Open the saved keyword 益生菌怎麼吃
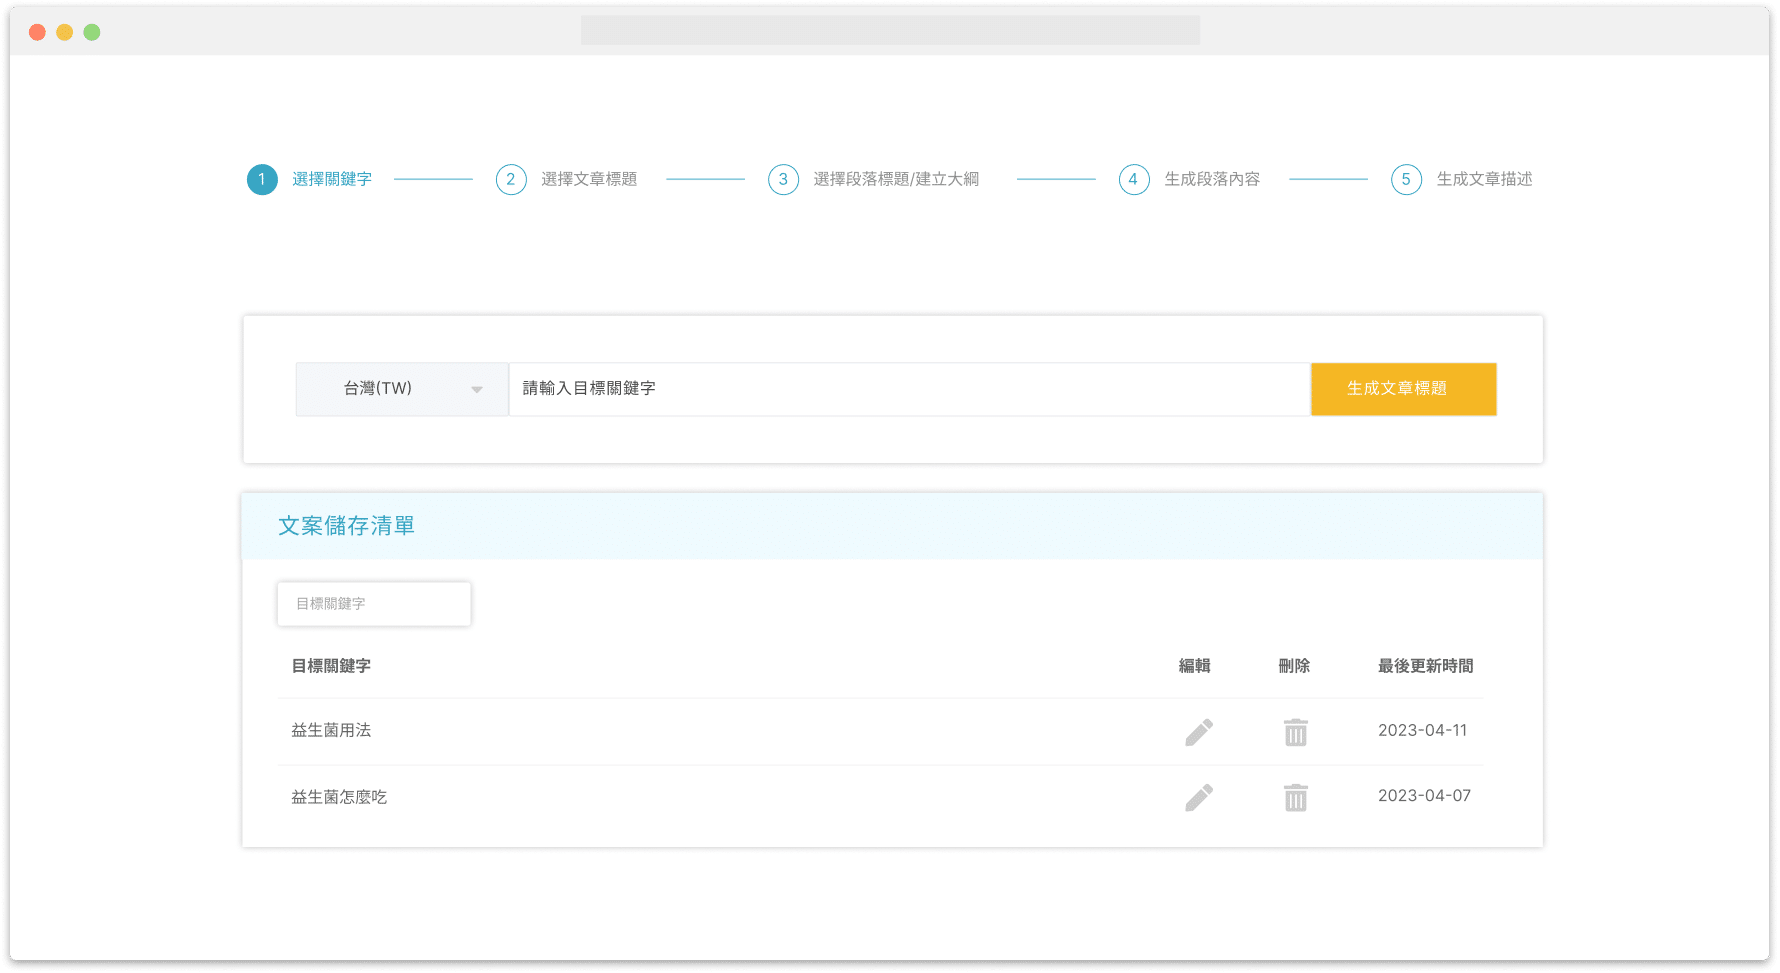Screen dimensions: 1780x973 339,797
